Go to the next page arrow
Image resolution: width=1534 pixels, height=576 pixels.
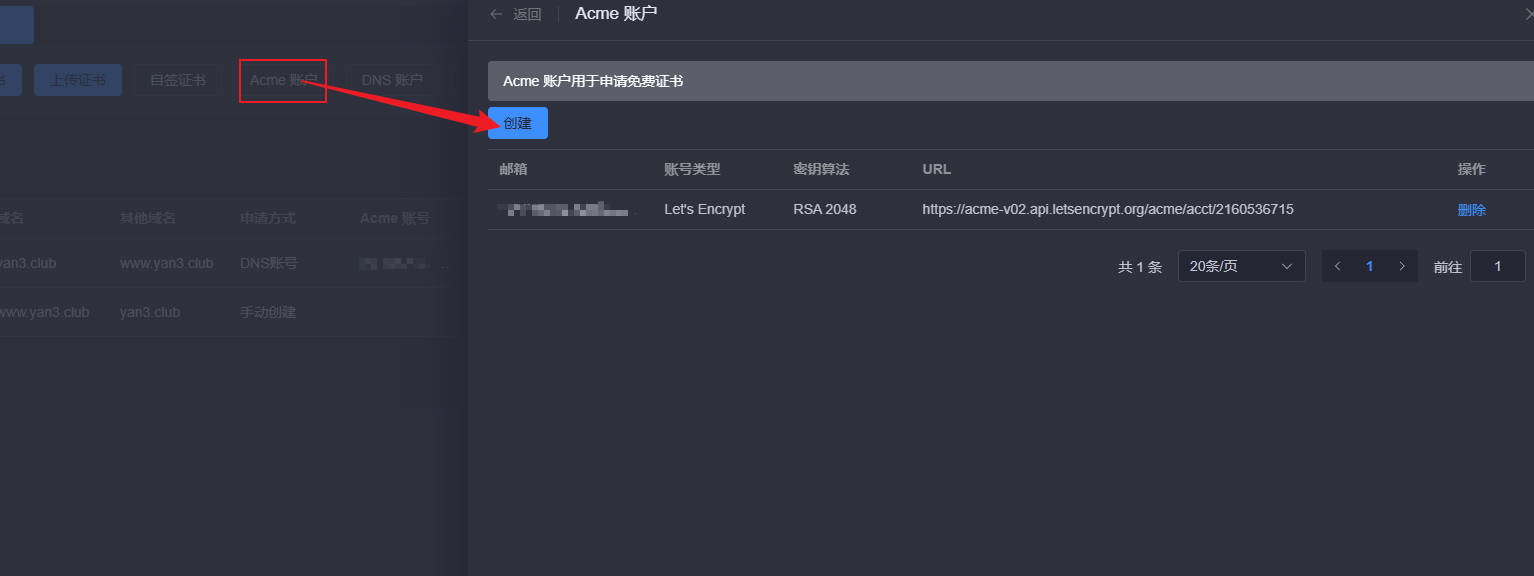(1402, 266)
